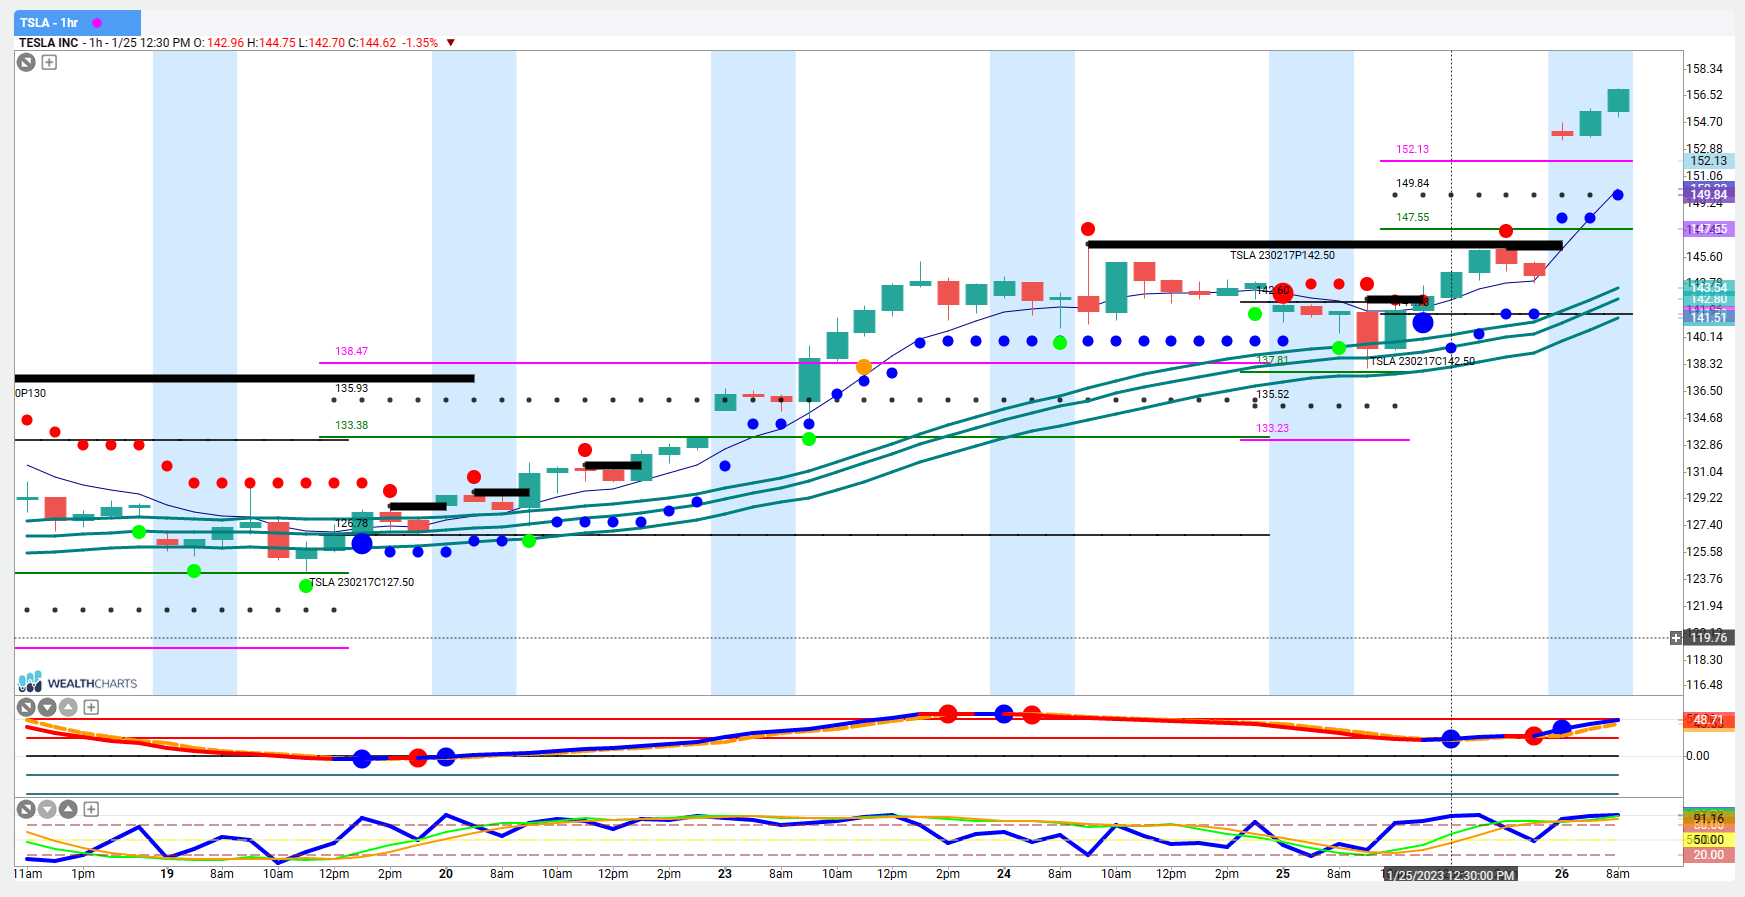Screen dimensions: 1745x897
Task: Click the 119.76 crosshair price label
Action: tap(1709, 638)
